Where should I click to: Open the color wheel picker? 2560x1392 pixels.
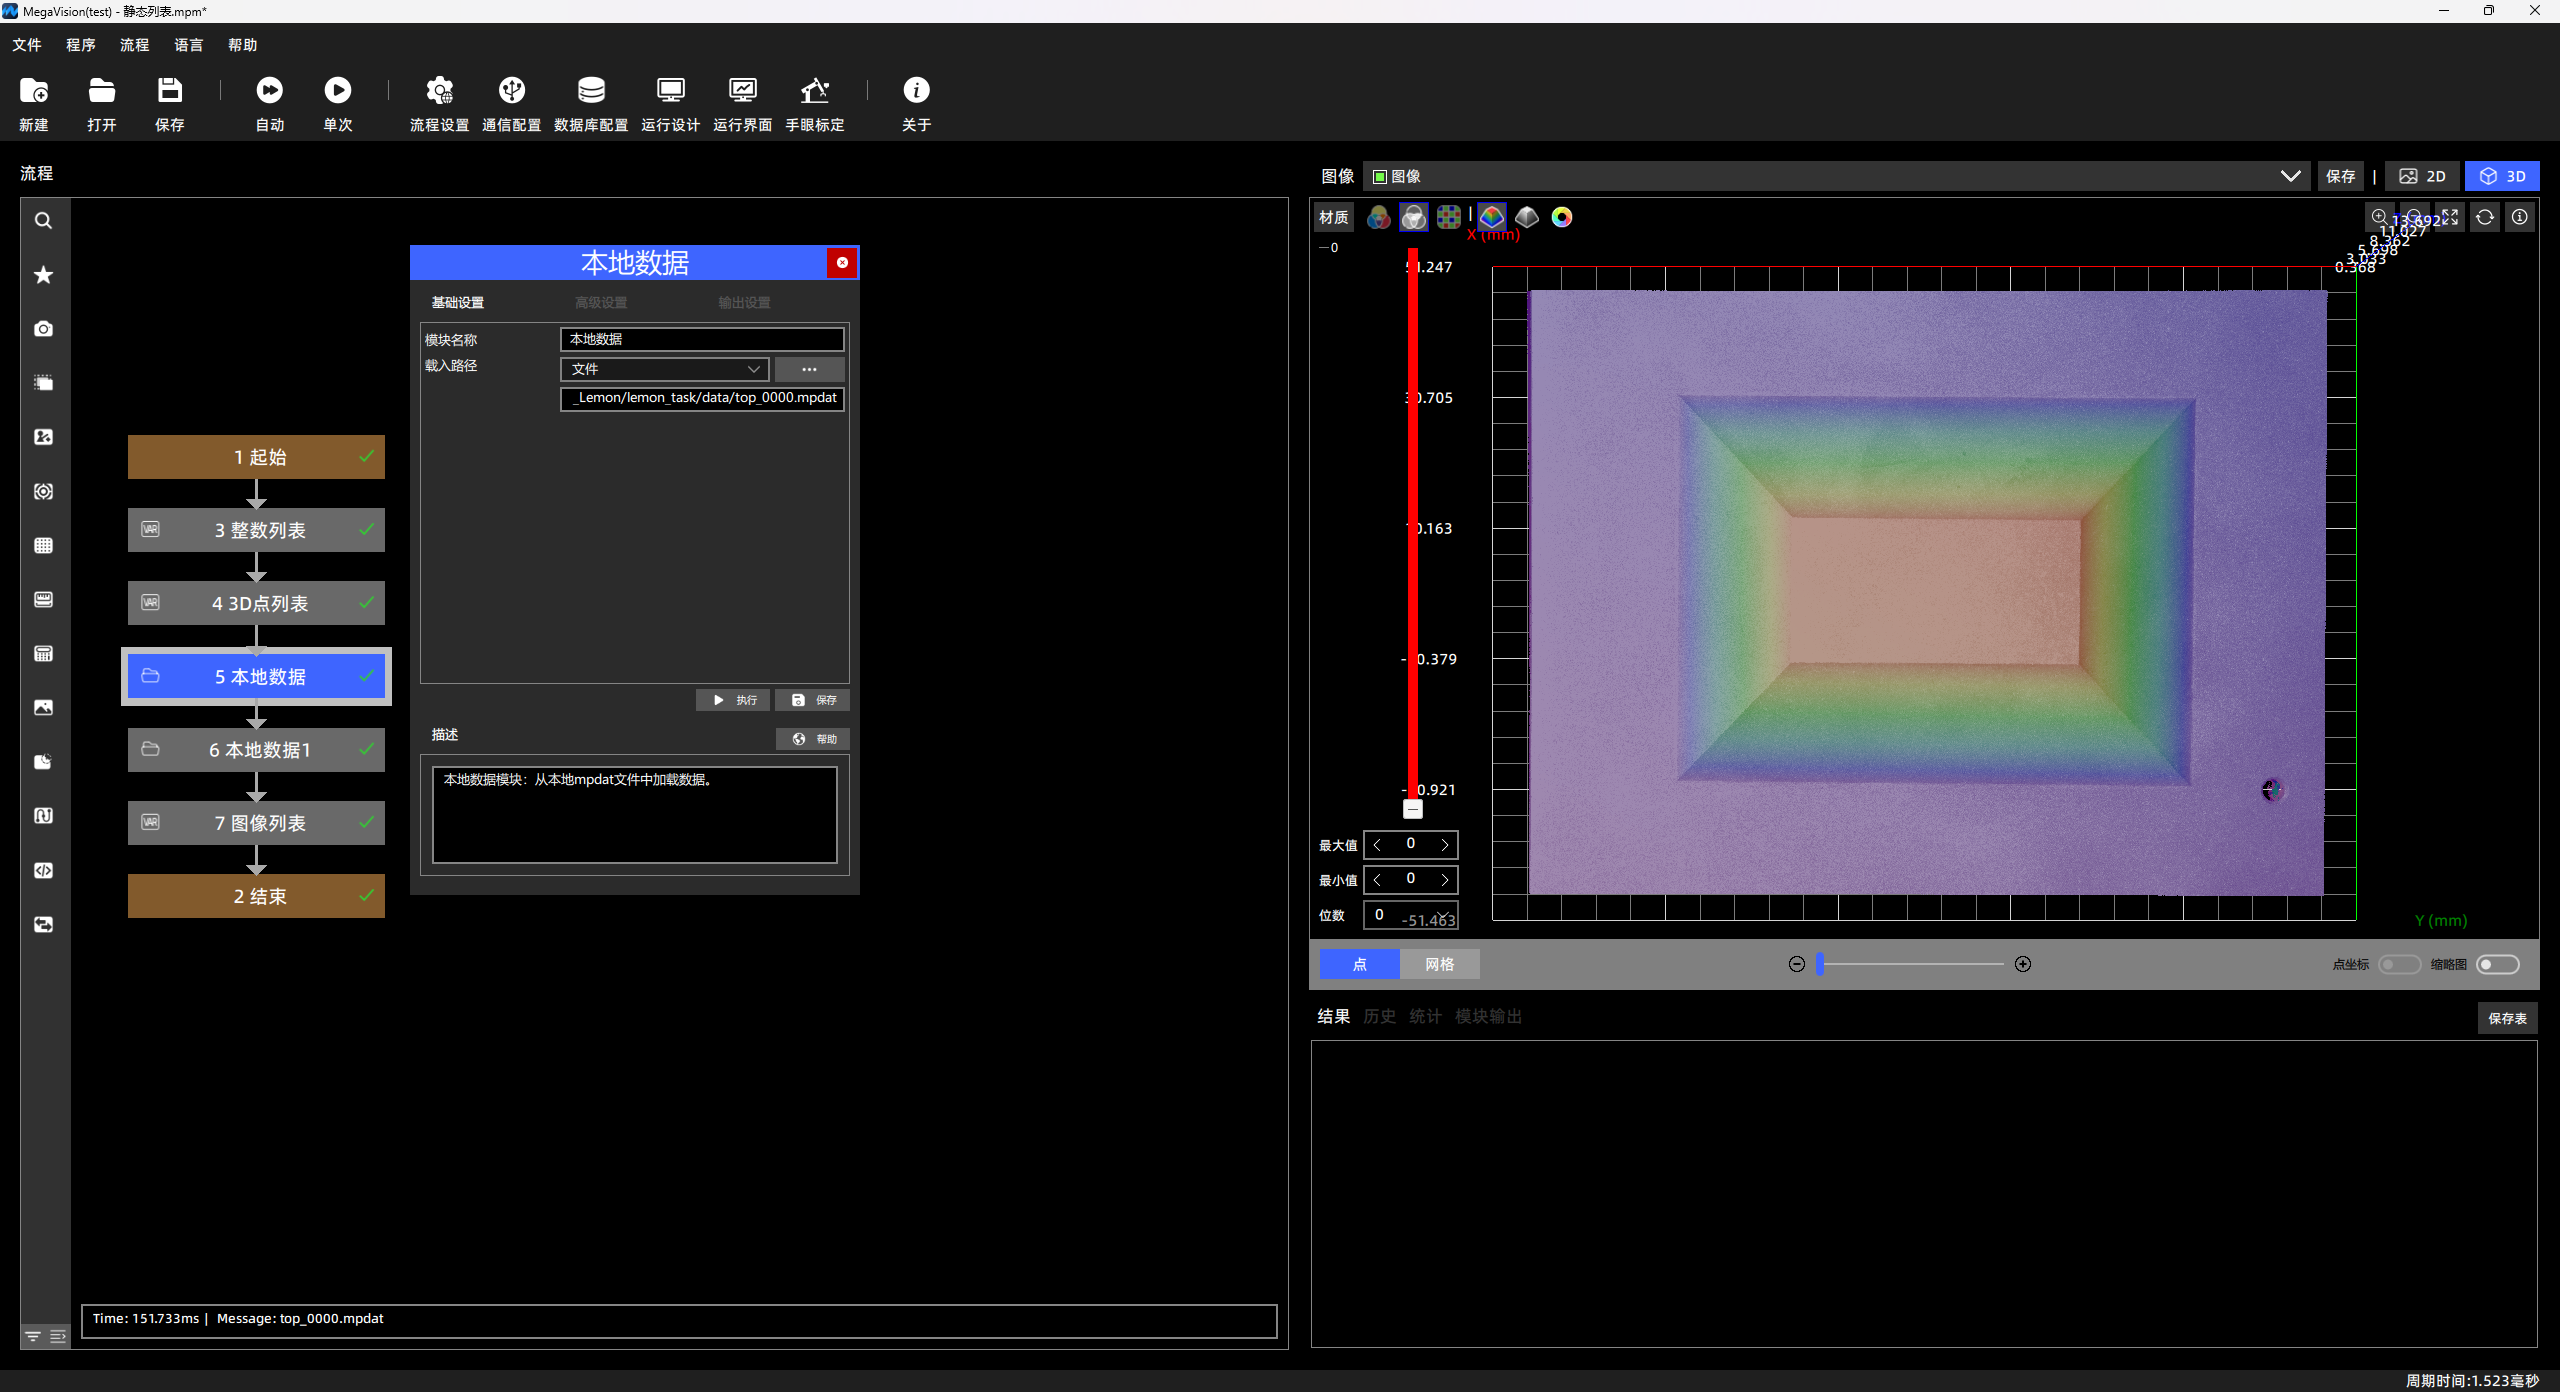(x=1562, y=218)
